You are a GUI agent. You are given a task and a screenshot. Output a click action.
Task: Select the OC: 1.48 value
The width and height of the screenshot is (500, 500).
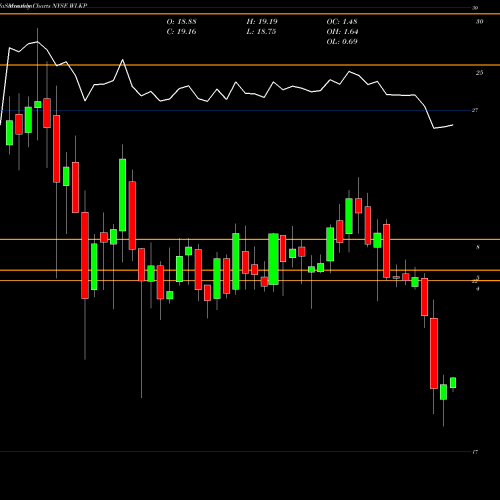(x=342, y=22)
